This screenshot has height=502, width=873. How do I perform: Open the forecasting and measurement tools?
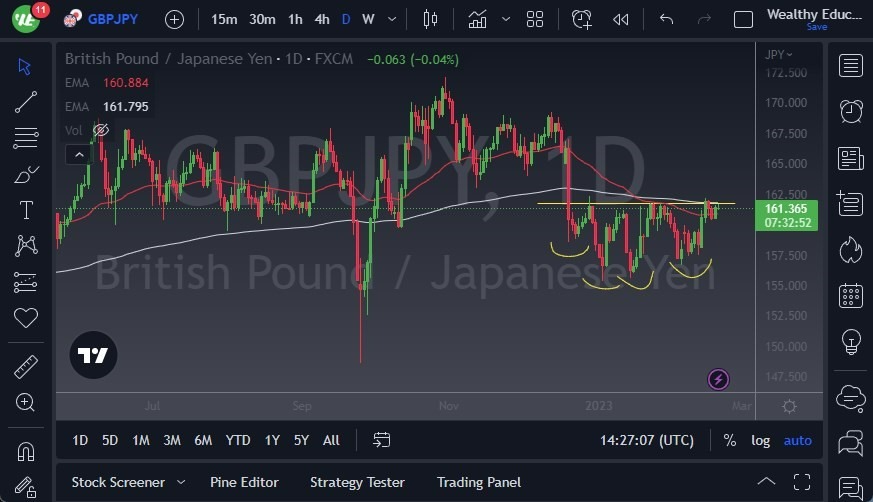coord(26,282)
